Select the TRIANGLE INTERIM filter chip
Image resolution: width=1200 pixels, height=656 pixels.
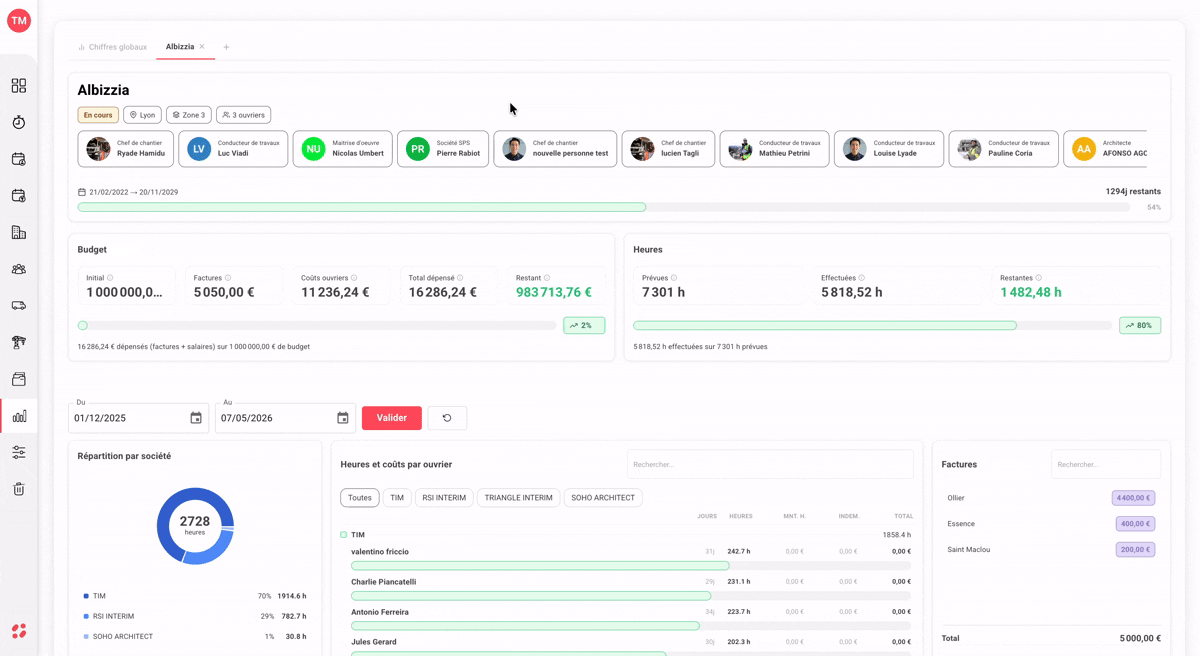[518, 497]
